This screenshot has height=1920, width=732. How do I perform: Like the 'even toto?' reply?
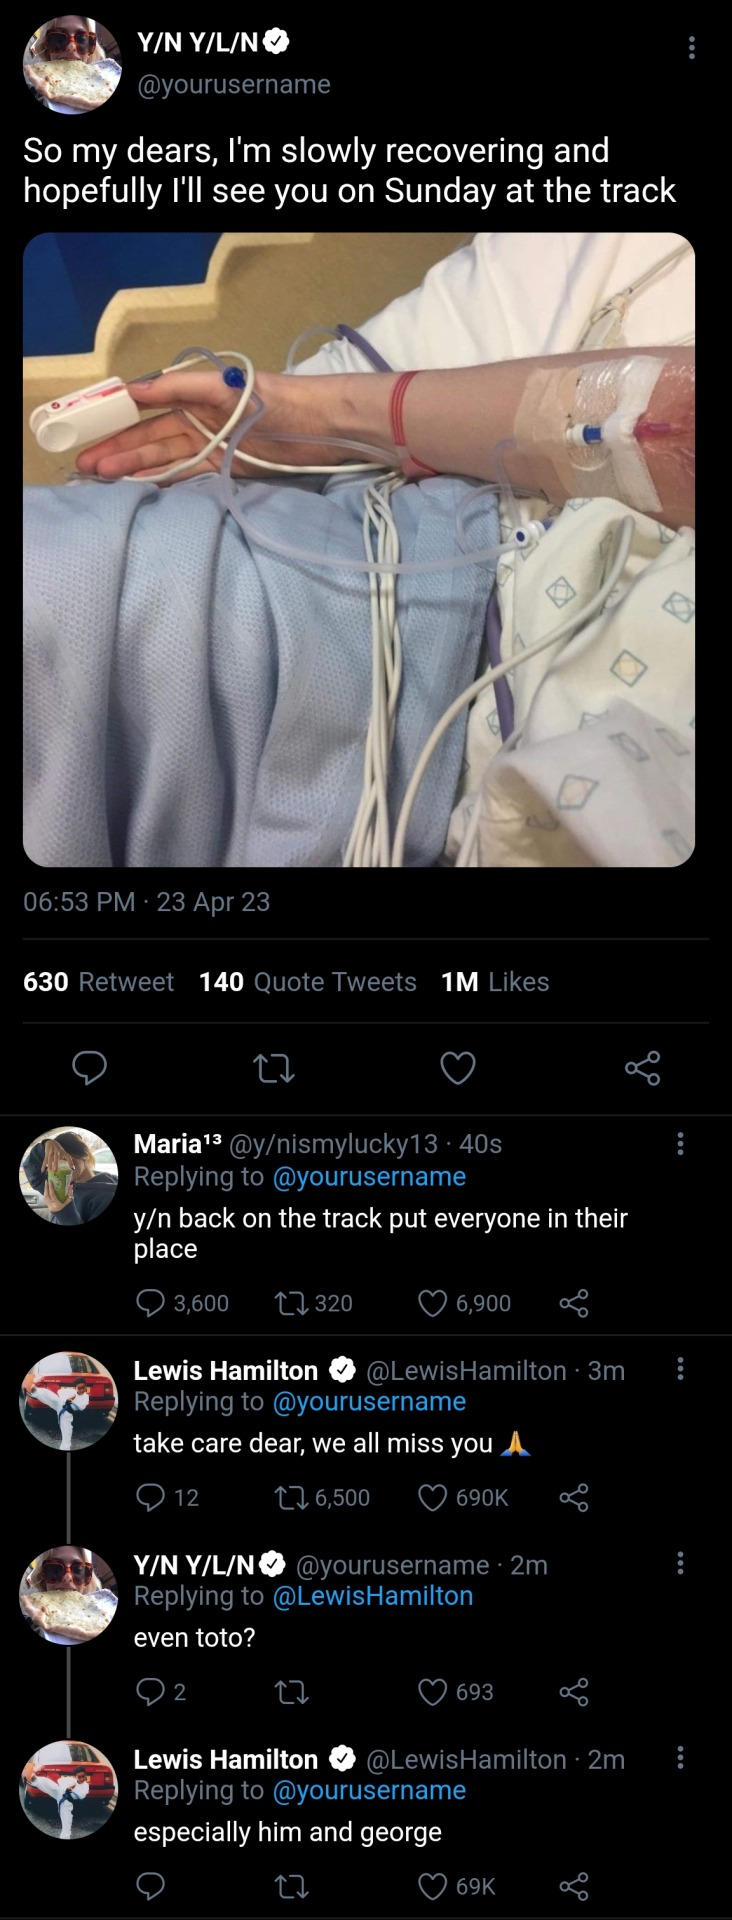point(432,1691)
